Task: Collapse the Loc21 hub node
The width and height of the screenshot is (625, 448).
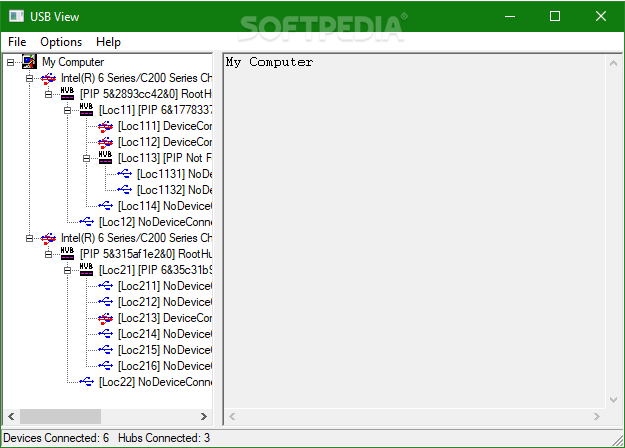Action: (x=68, y=270)
